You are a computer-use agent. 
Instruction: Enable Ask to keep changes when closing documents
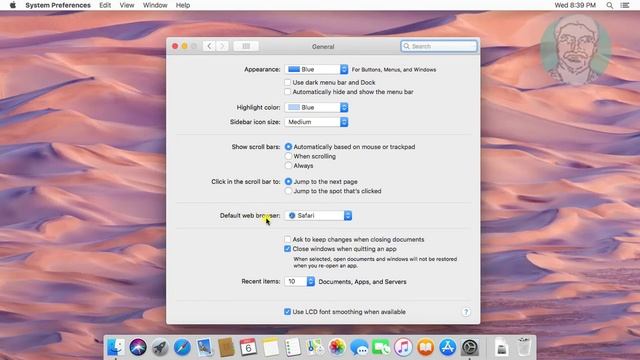point(288,239)
